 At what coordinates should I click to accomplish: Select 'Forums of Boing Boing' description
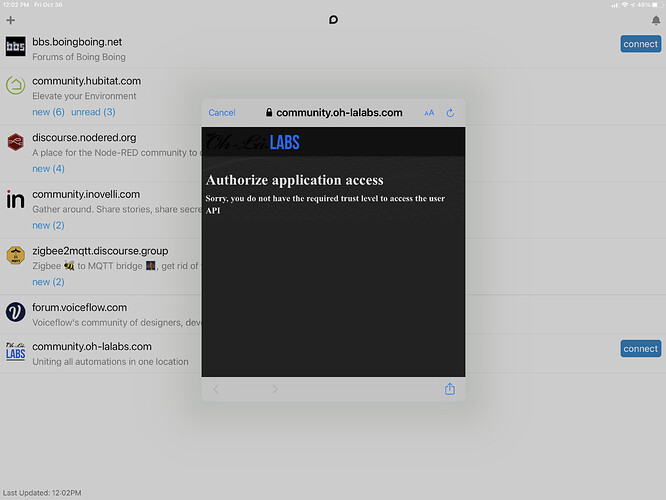79,57
